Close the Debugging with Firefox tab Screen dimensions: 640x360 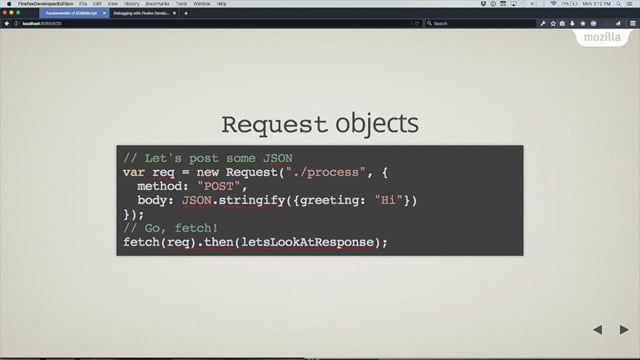point(174,13)
